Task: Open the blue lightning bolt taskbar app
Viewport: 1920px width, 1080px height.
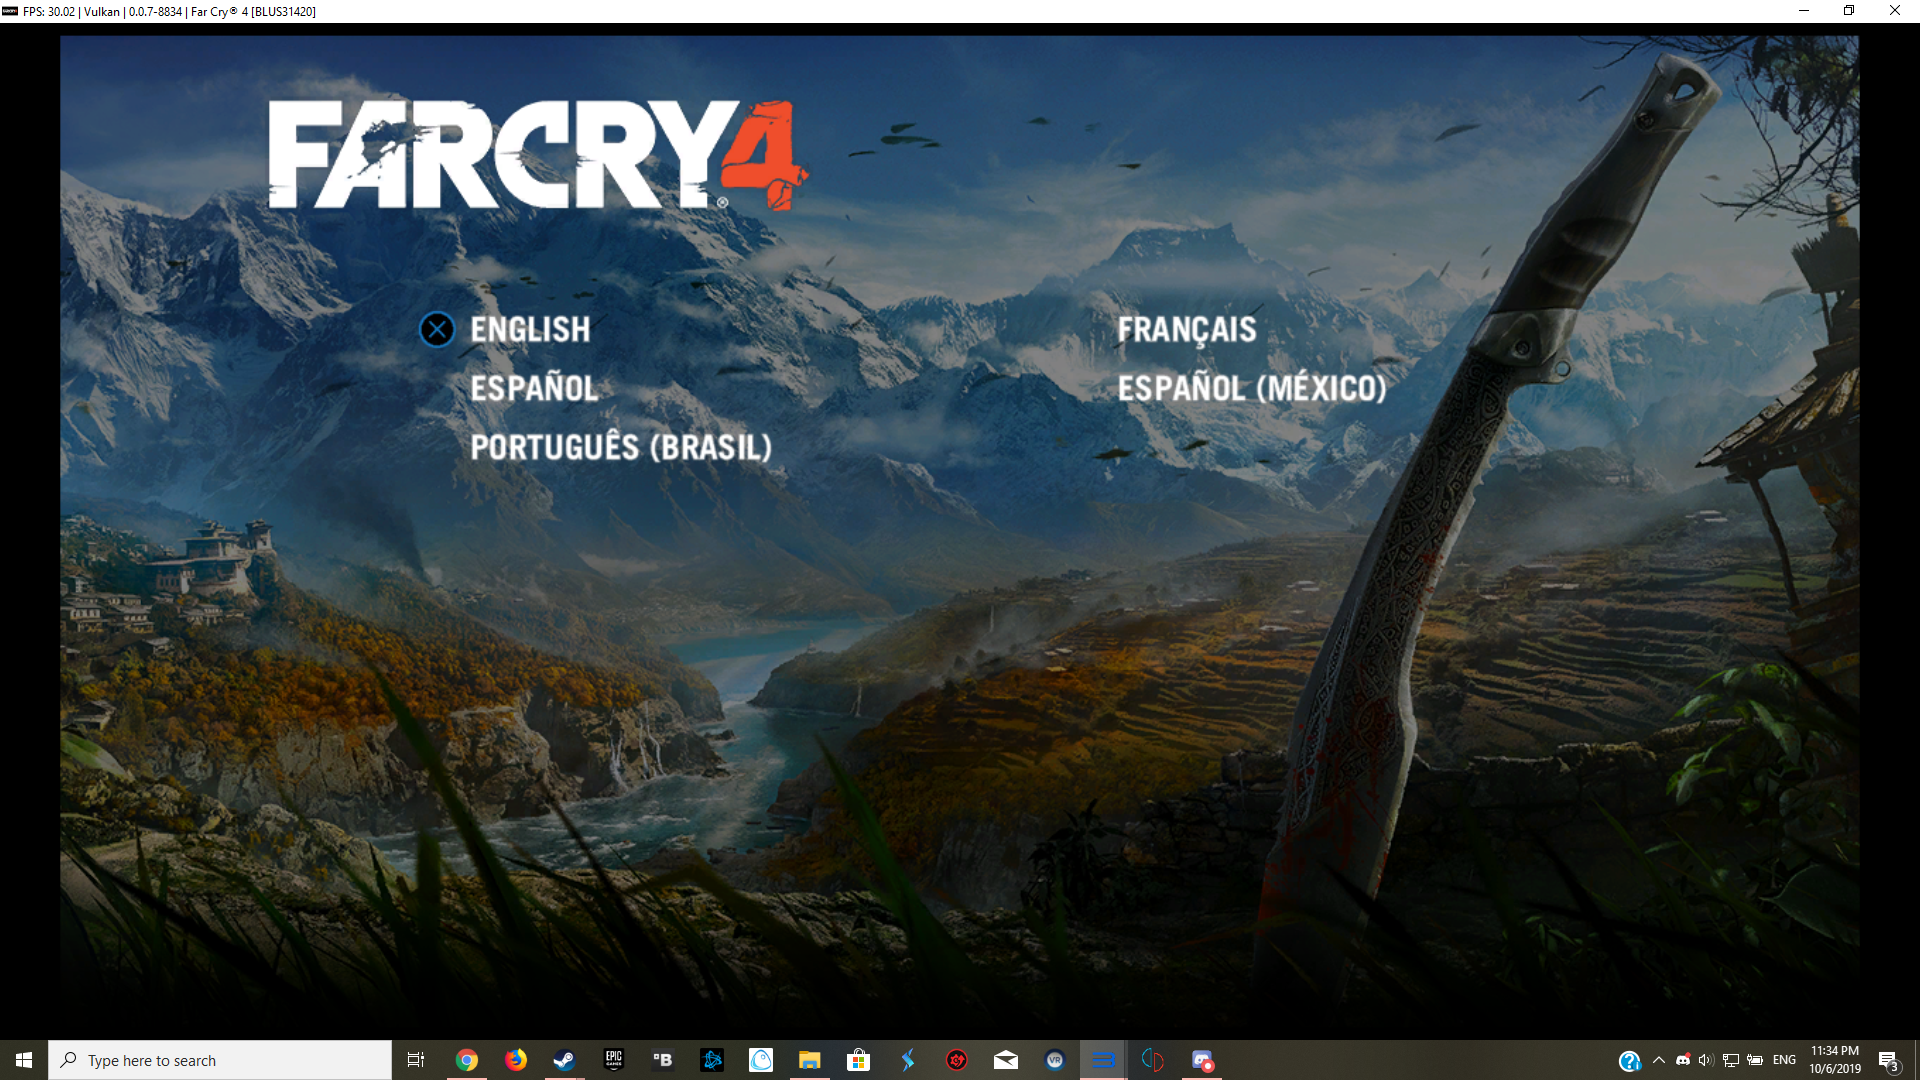Action: pos(908,1060)
